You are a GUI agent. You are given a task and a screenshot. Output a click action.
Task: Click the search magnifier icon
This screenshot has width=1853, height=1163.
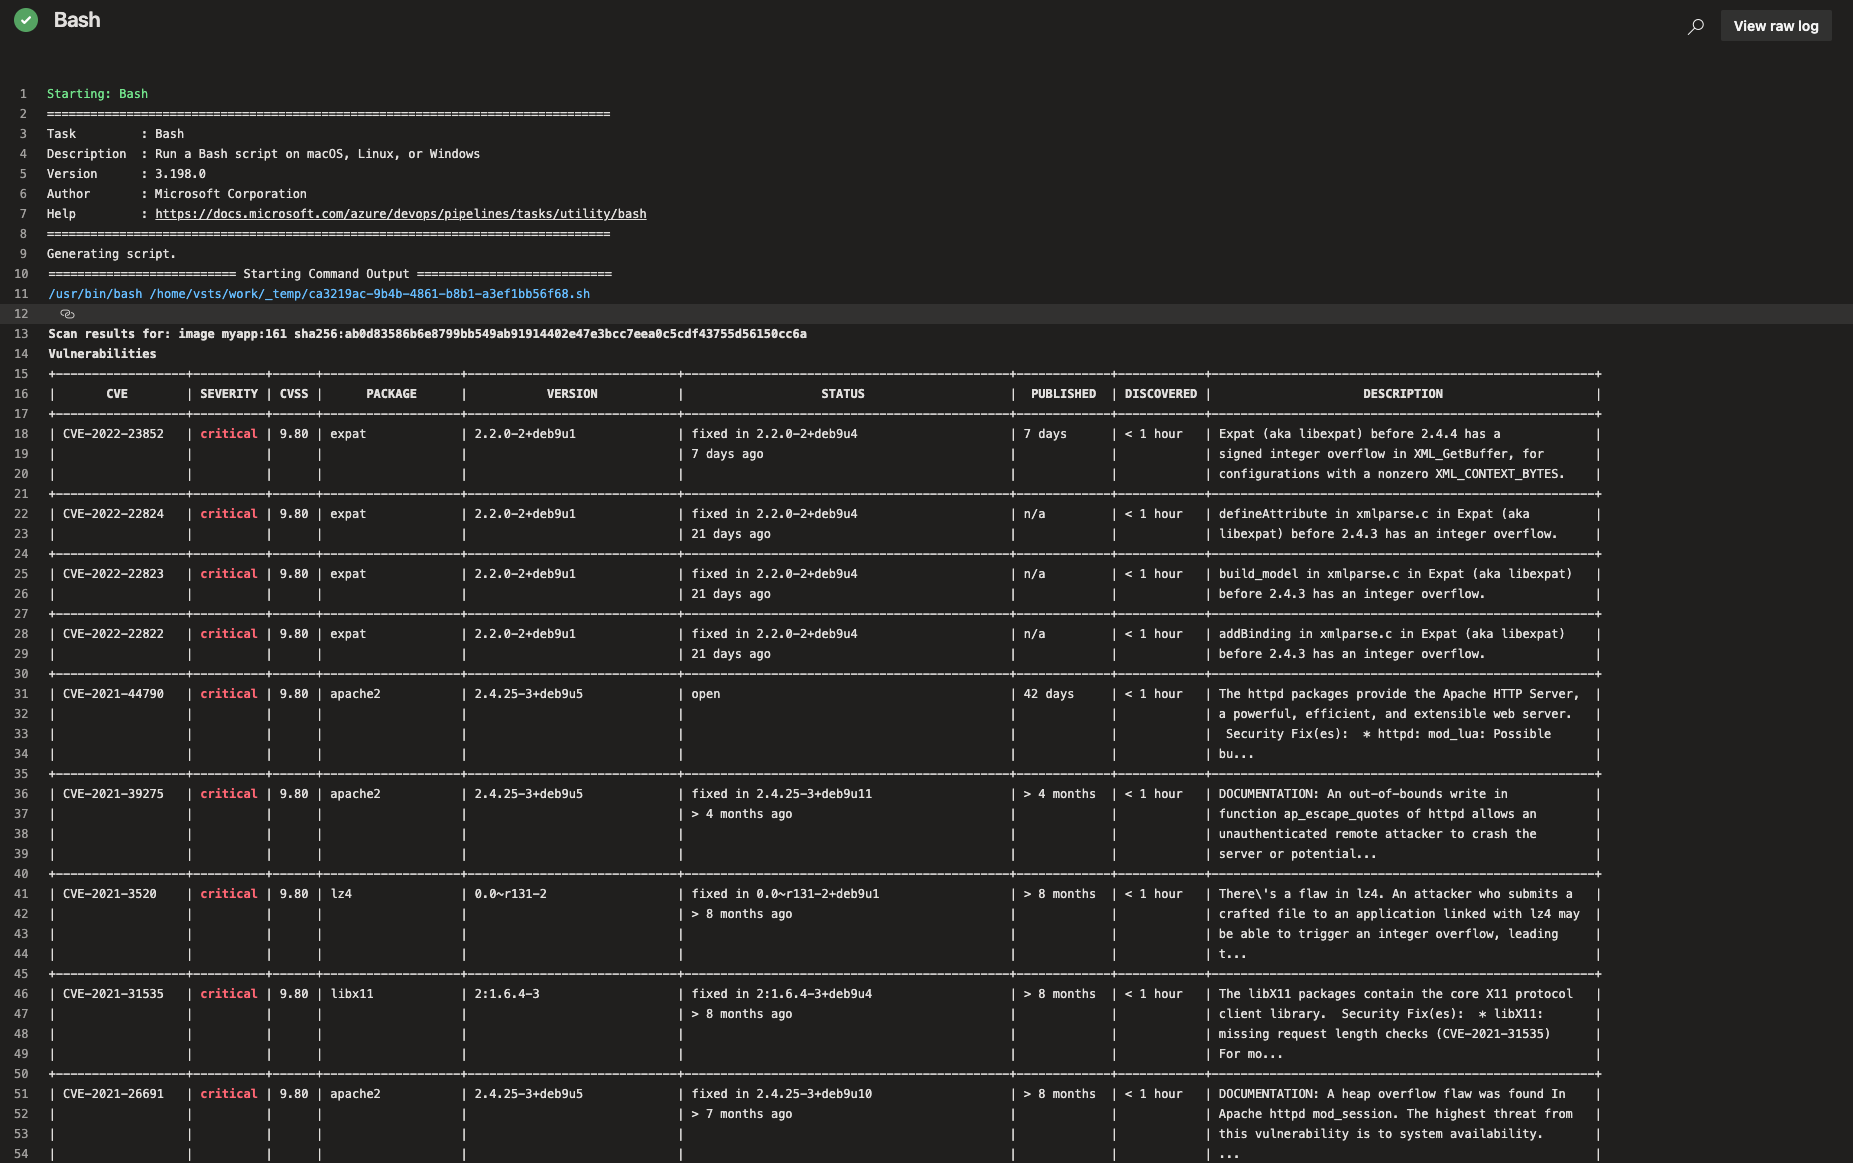1695,27
